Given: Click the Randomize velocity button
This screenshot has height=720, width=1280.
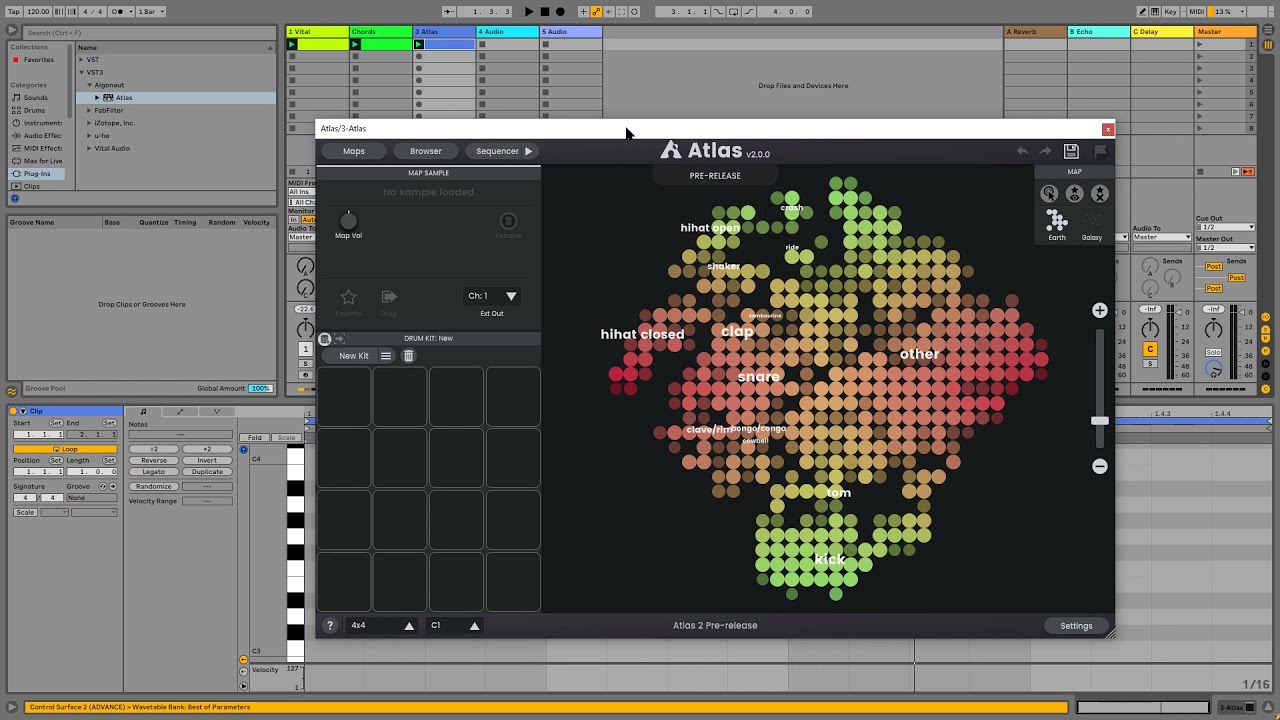Looking at the screenshot, I should click(154, 487).
